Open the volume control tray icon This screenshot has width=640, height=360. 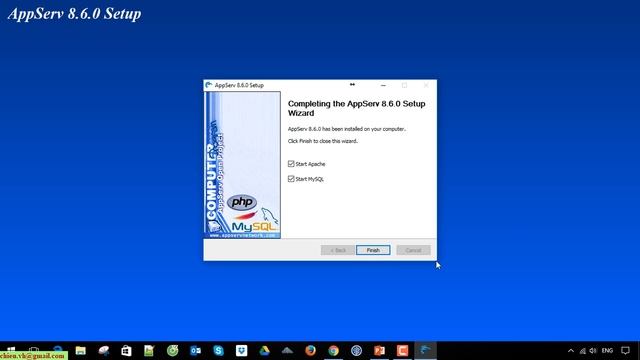point(593,351)
